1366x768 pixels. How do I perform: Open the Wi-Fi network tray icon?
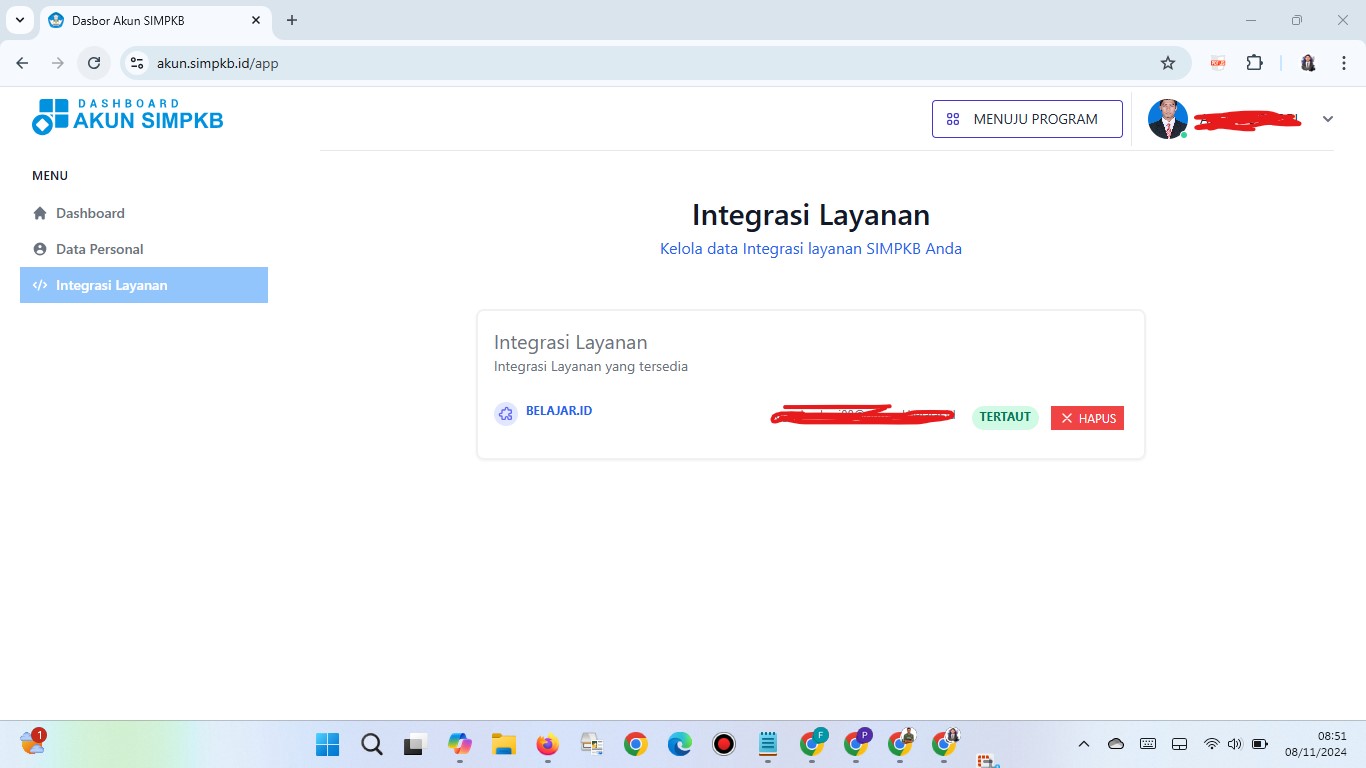pyautogui.click(x=1211, y=744)
